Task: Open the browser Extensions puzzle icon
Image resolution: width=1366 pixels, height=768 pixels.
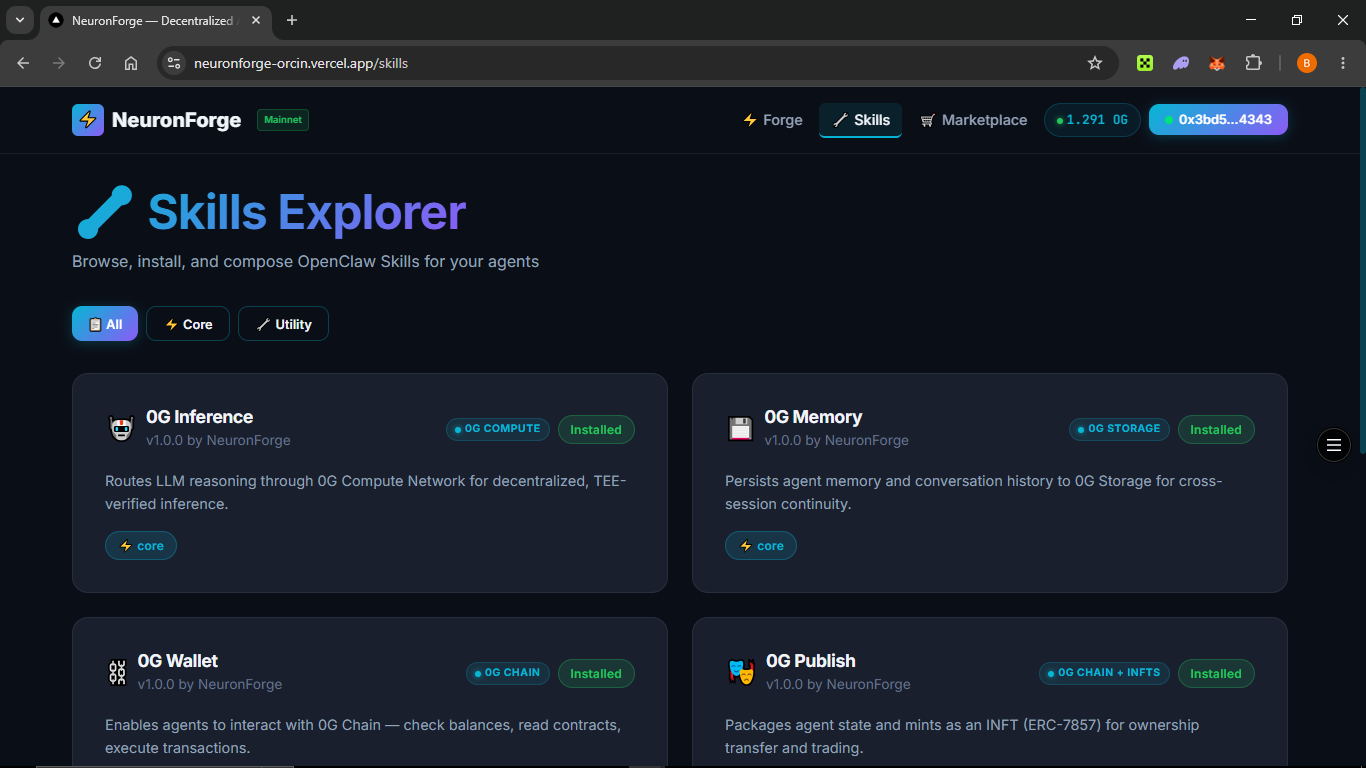Action: [1253, 63]
